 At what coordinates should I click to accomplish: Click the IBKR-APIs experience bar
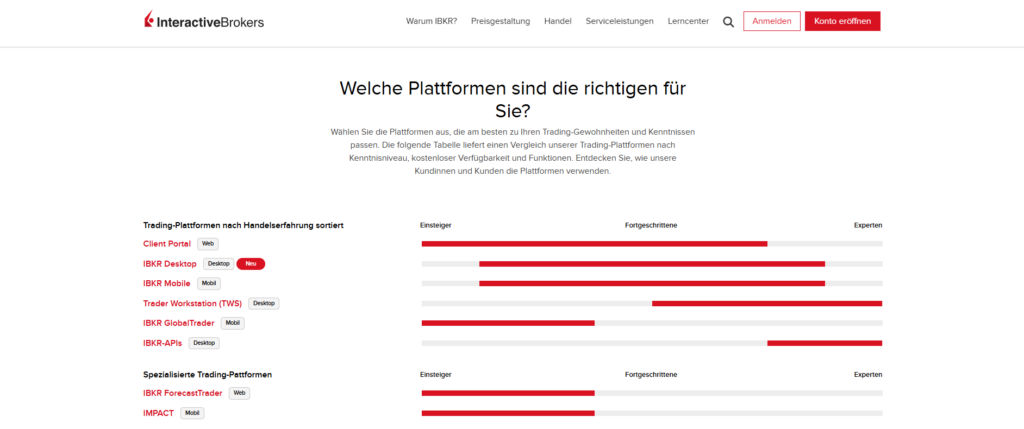(x=652, y=343)
